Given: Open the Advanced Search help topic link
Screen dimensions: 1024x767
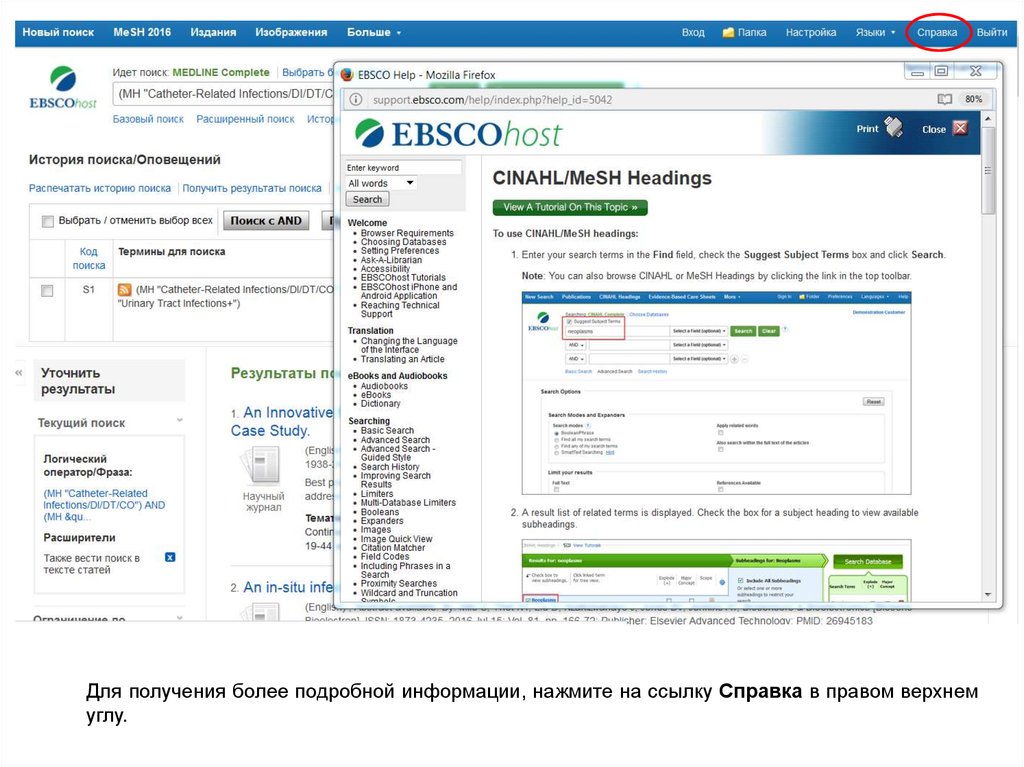Looking at the screenshot, I should tap(395, 440).
